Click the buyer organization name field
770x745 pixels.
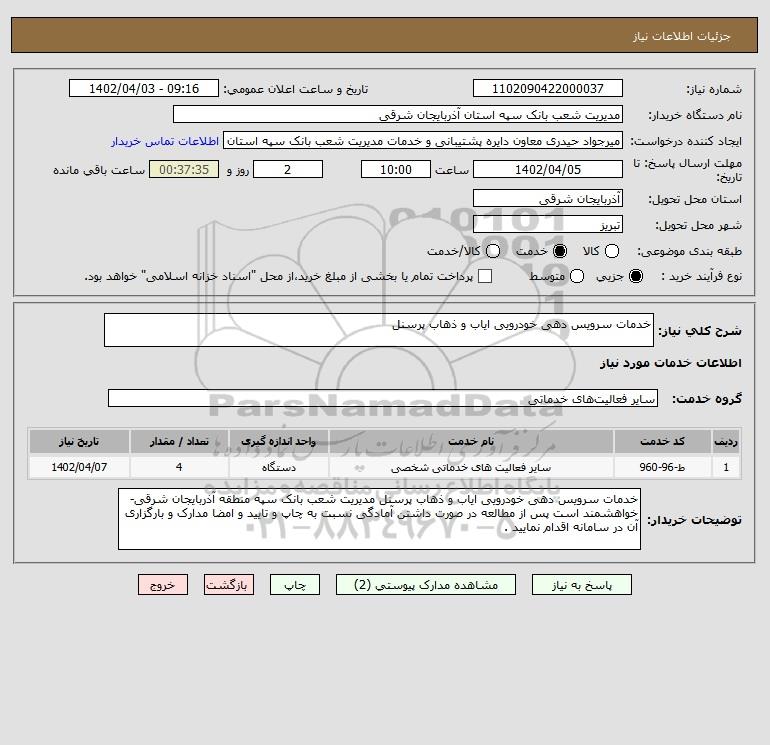pos(398,115)
